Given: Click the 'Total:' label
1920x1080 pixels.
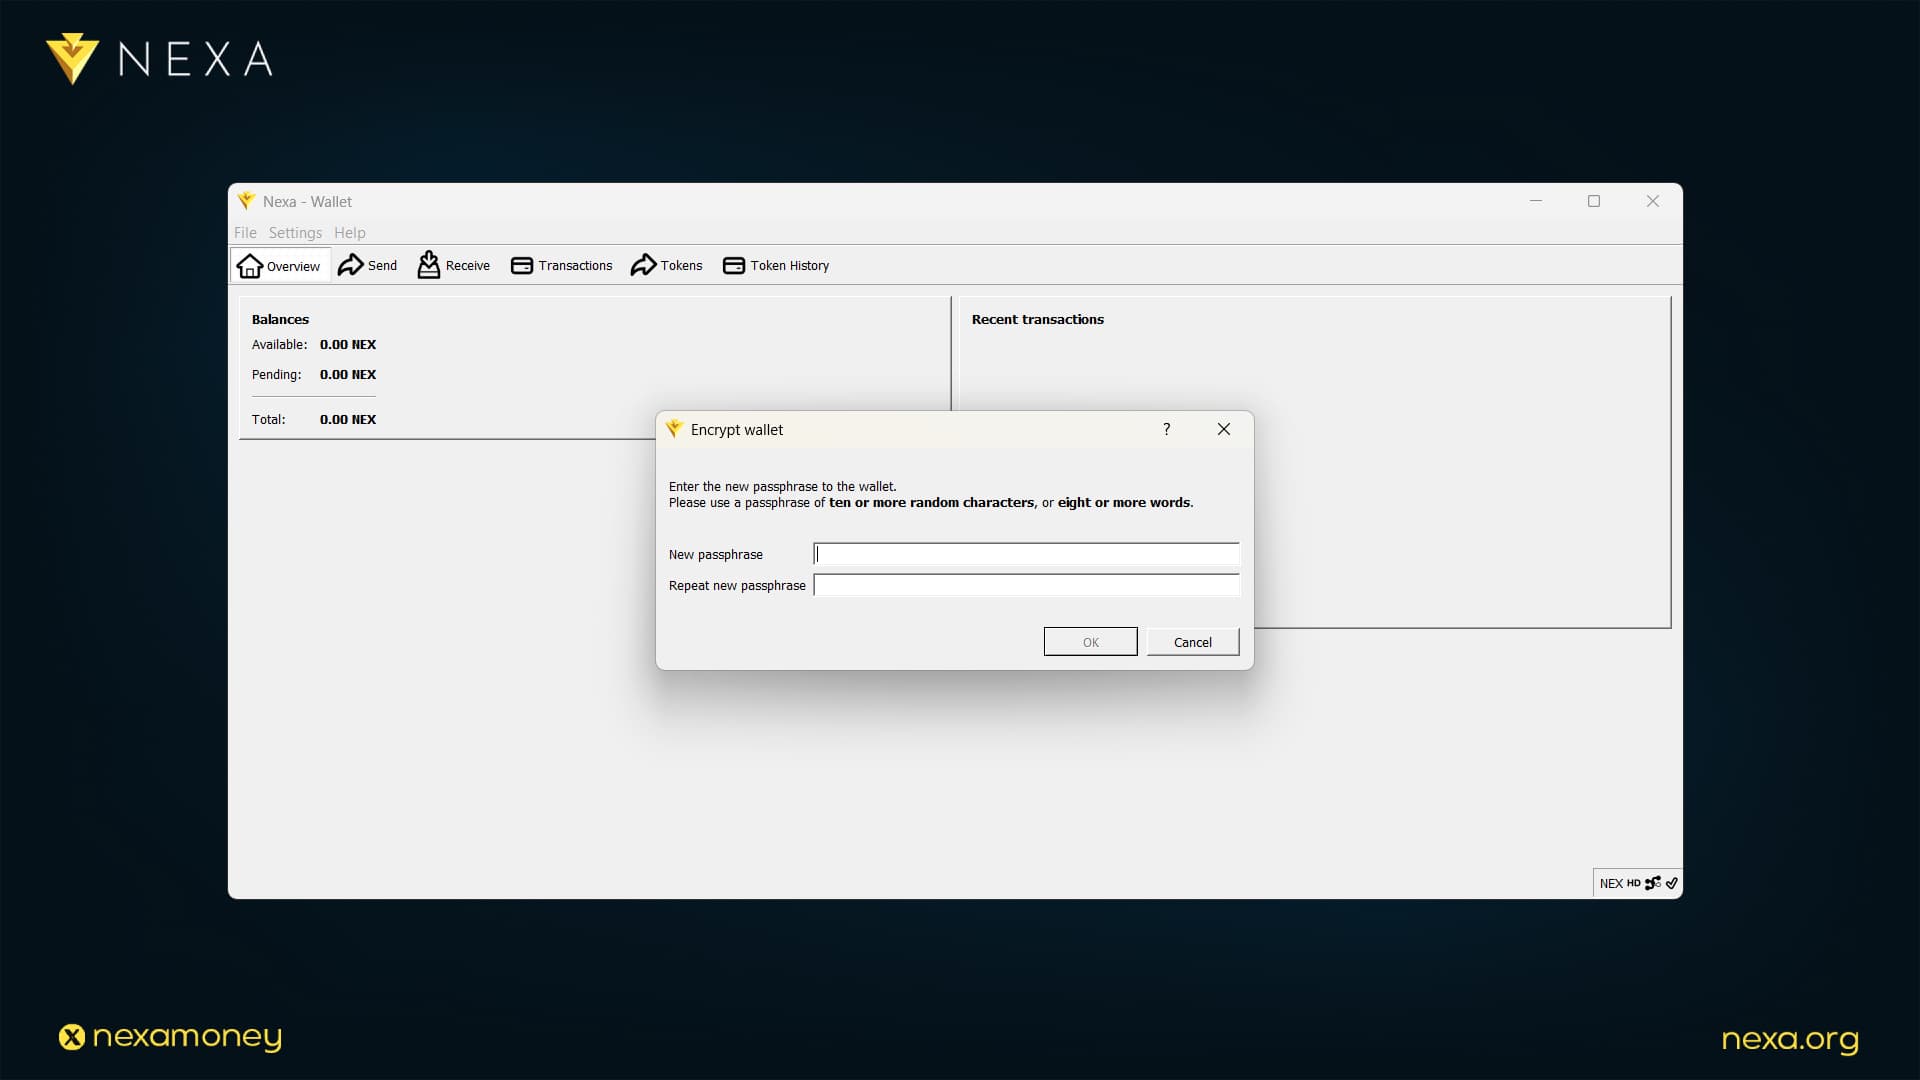Looking at the screenshot, I should click(268, 419).
